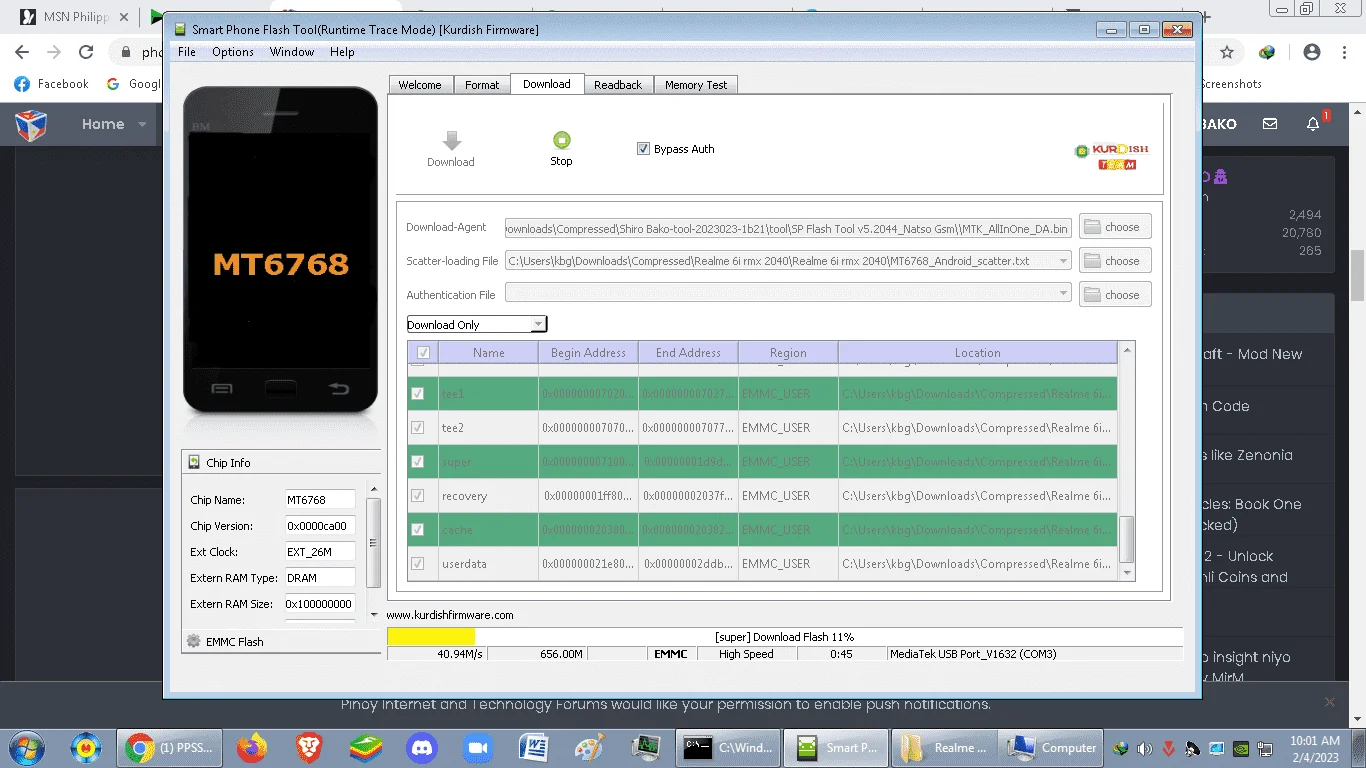Click the partition table vertical scrollbar thumb
This screenshot has height=768, width=1366.
[1127, 539]
